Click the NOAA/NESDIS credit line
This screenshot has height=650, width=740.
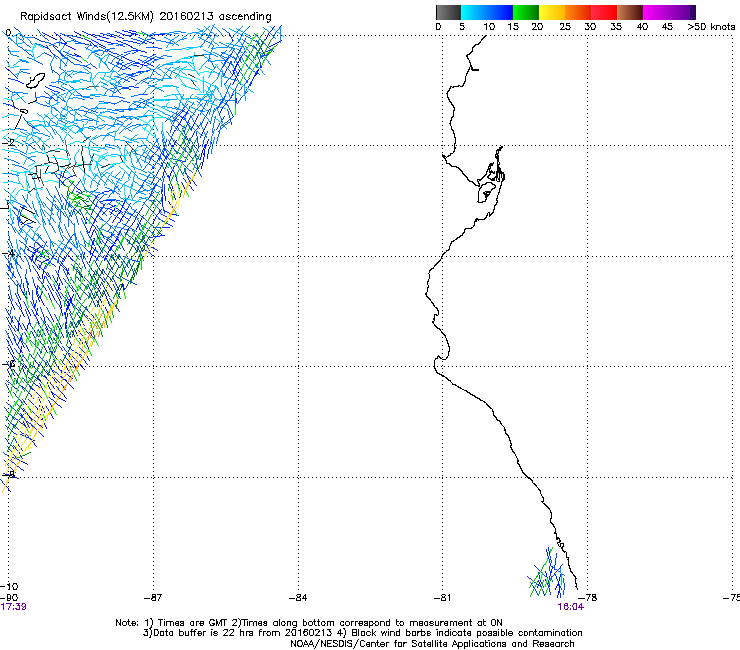[x=432, y=644]
